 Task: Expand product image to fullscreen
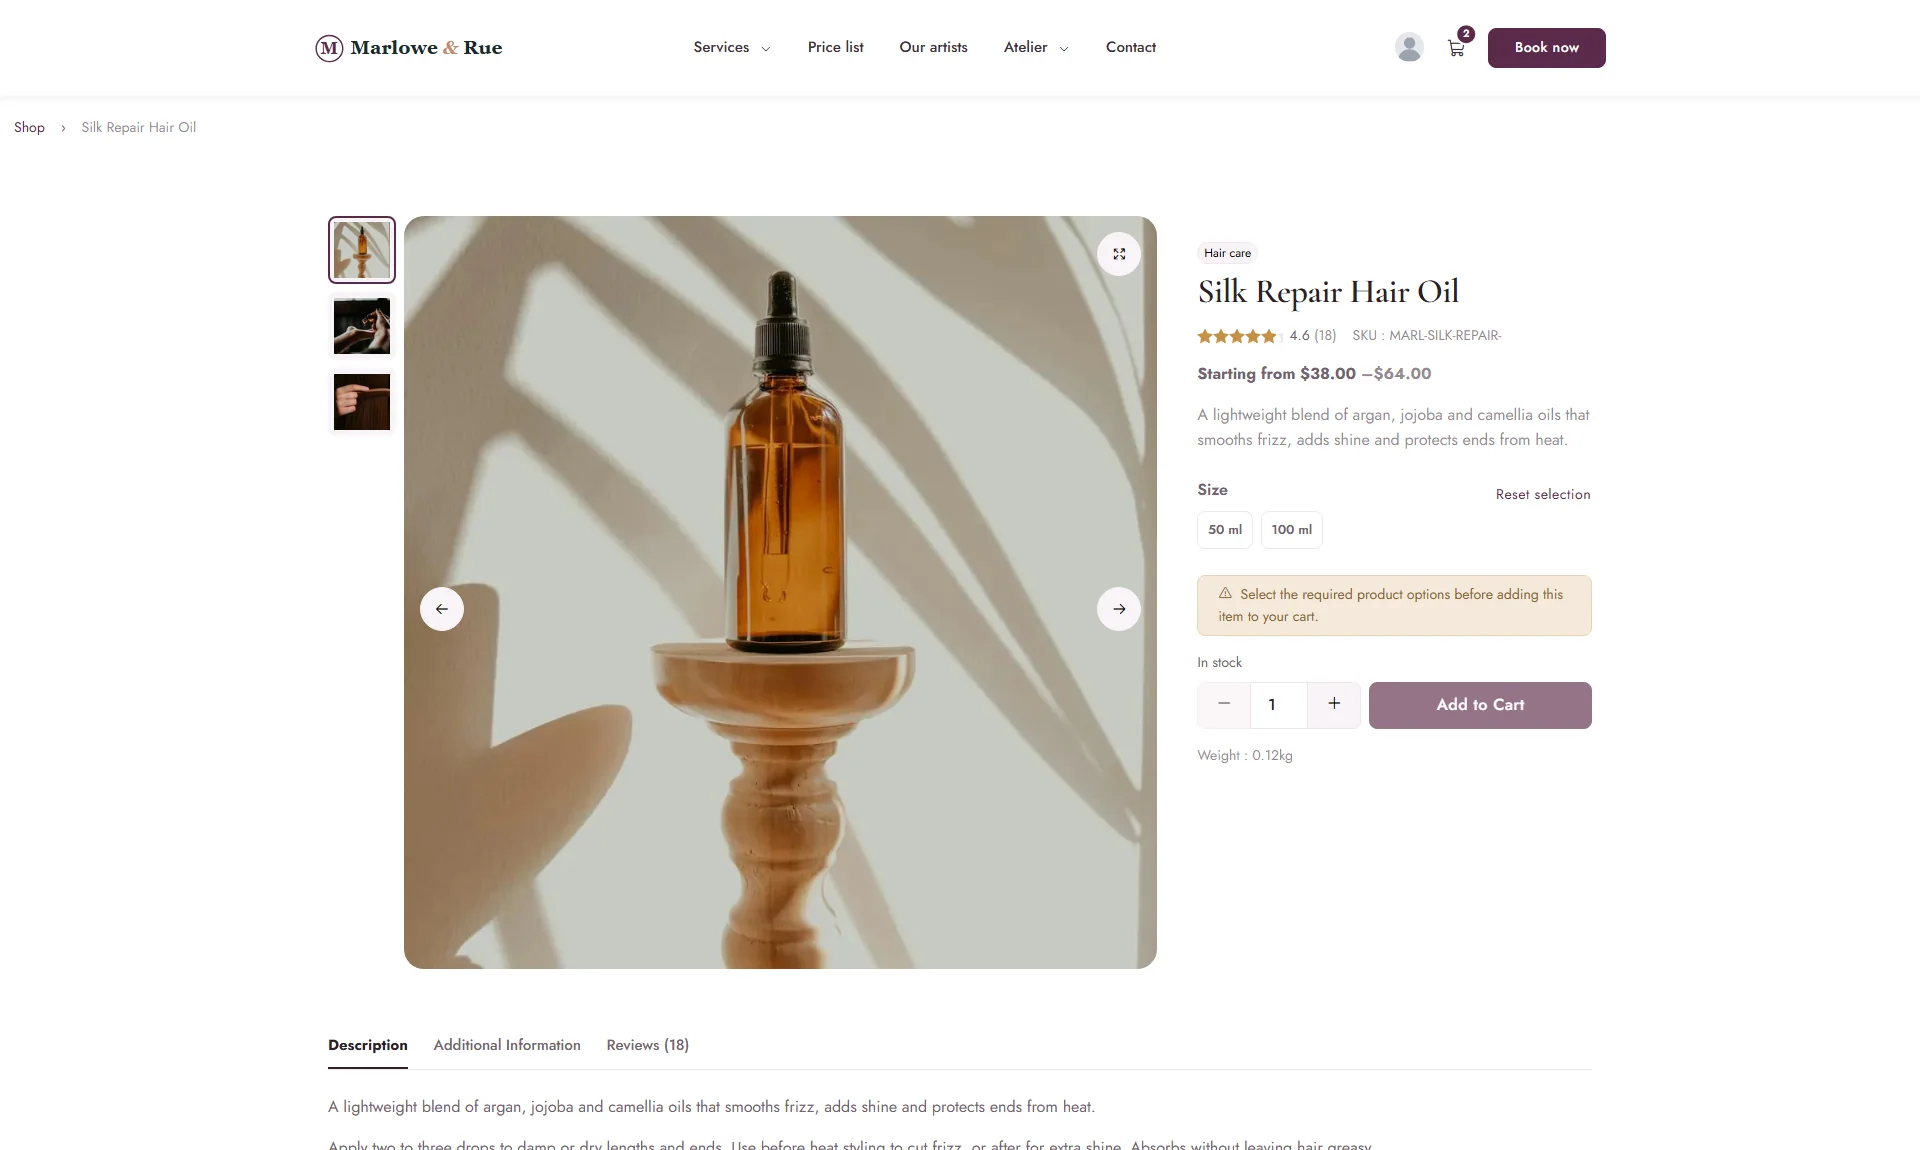point(1119,254)
